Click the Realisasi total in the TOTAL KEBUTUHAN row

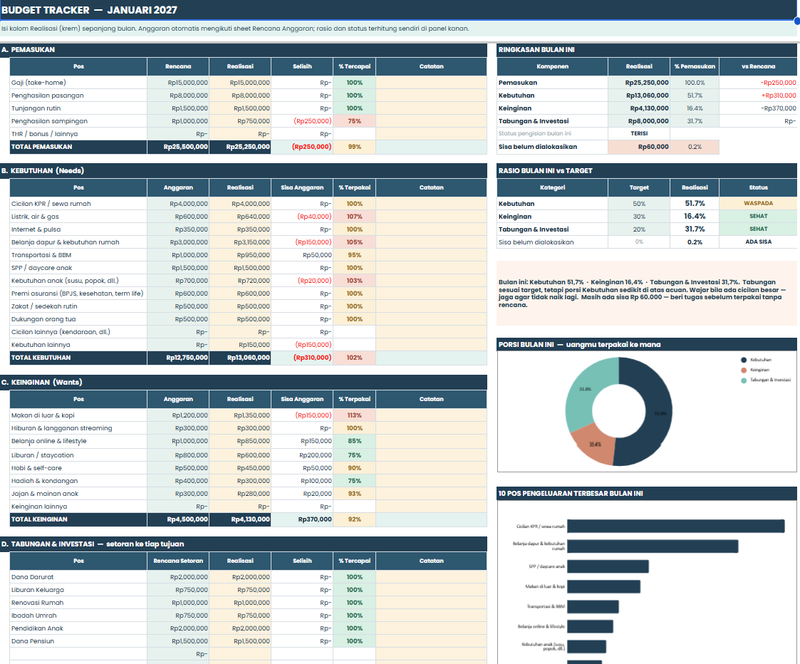click(240, 357)
